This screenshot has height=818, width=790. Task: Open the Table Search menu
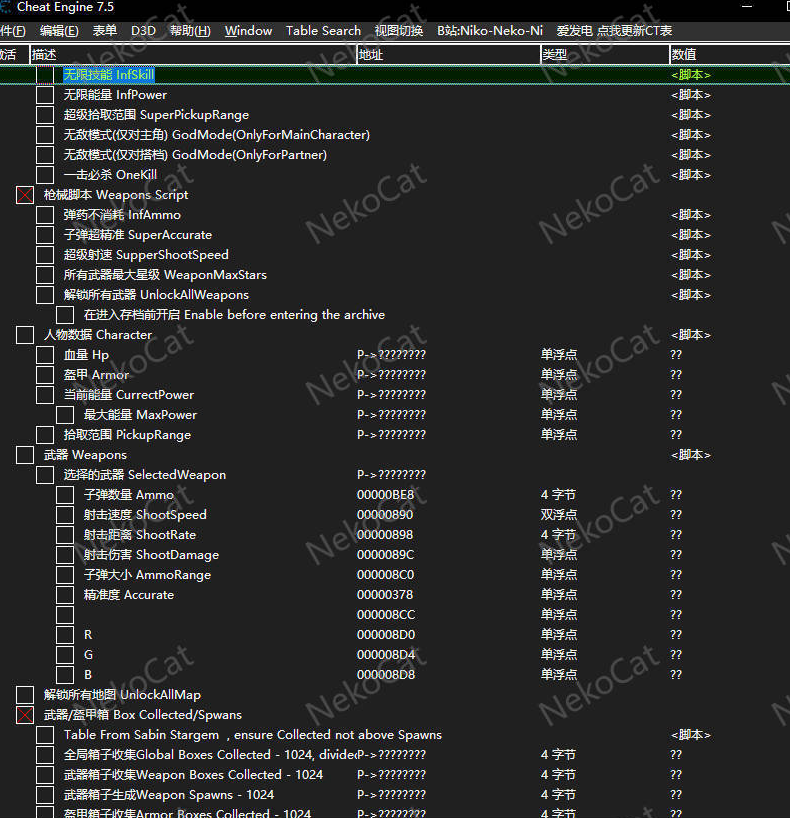pos(323,31)
